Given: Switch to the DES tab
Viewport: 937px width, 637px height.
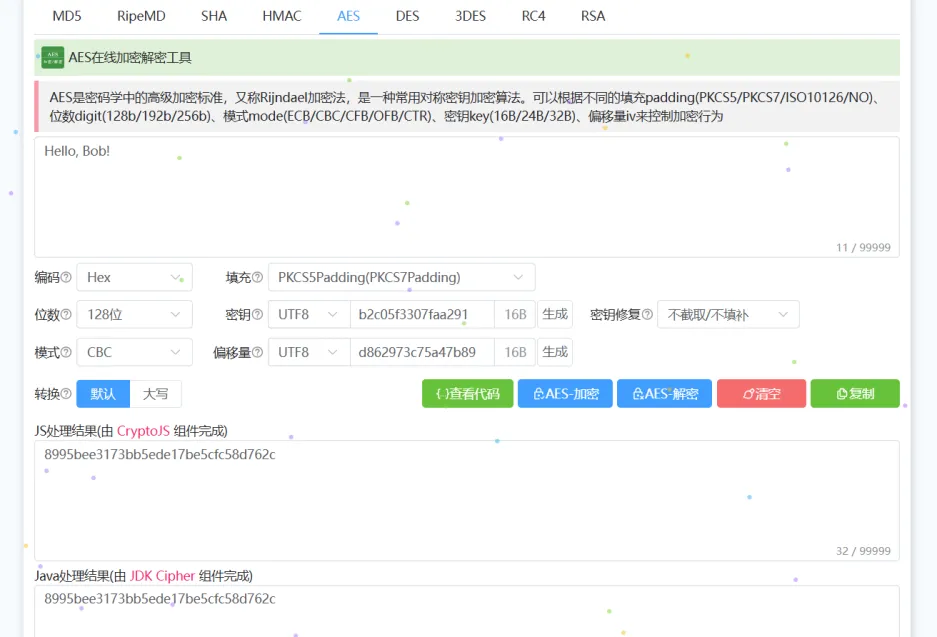Looking at the screenshot, I should (408, 16).
